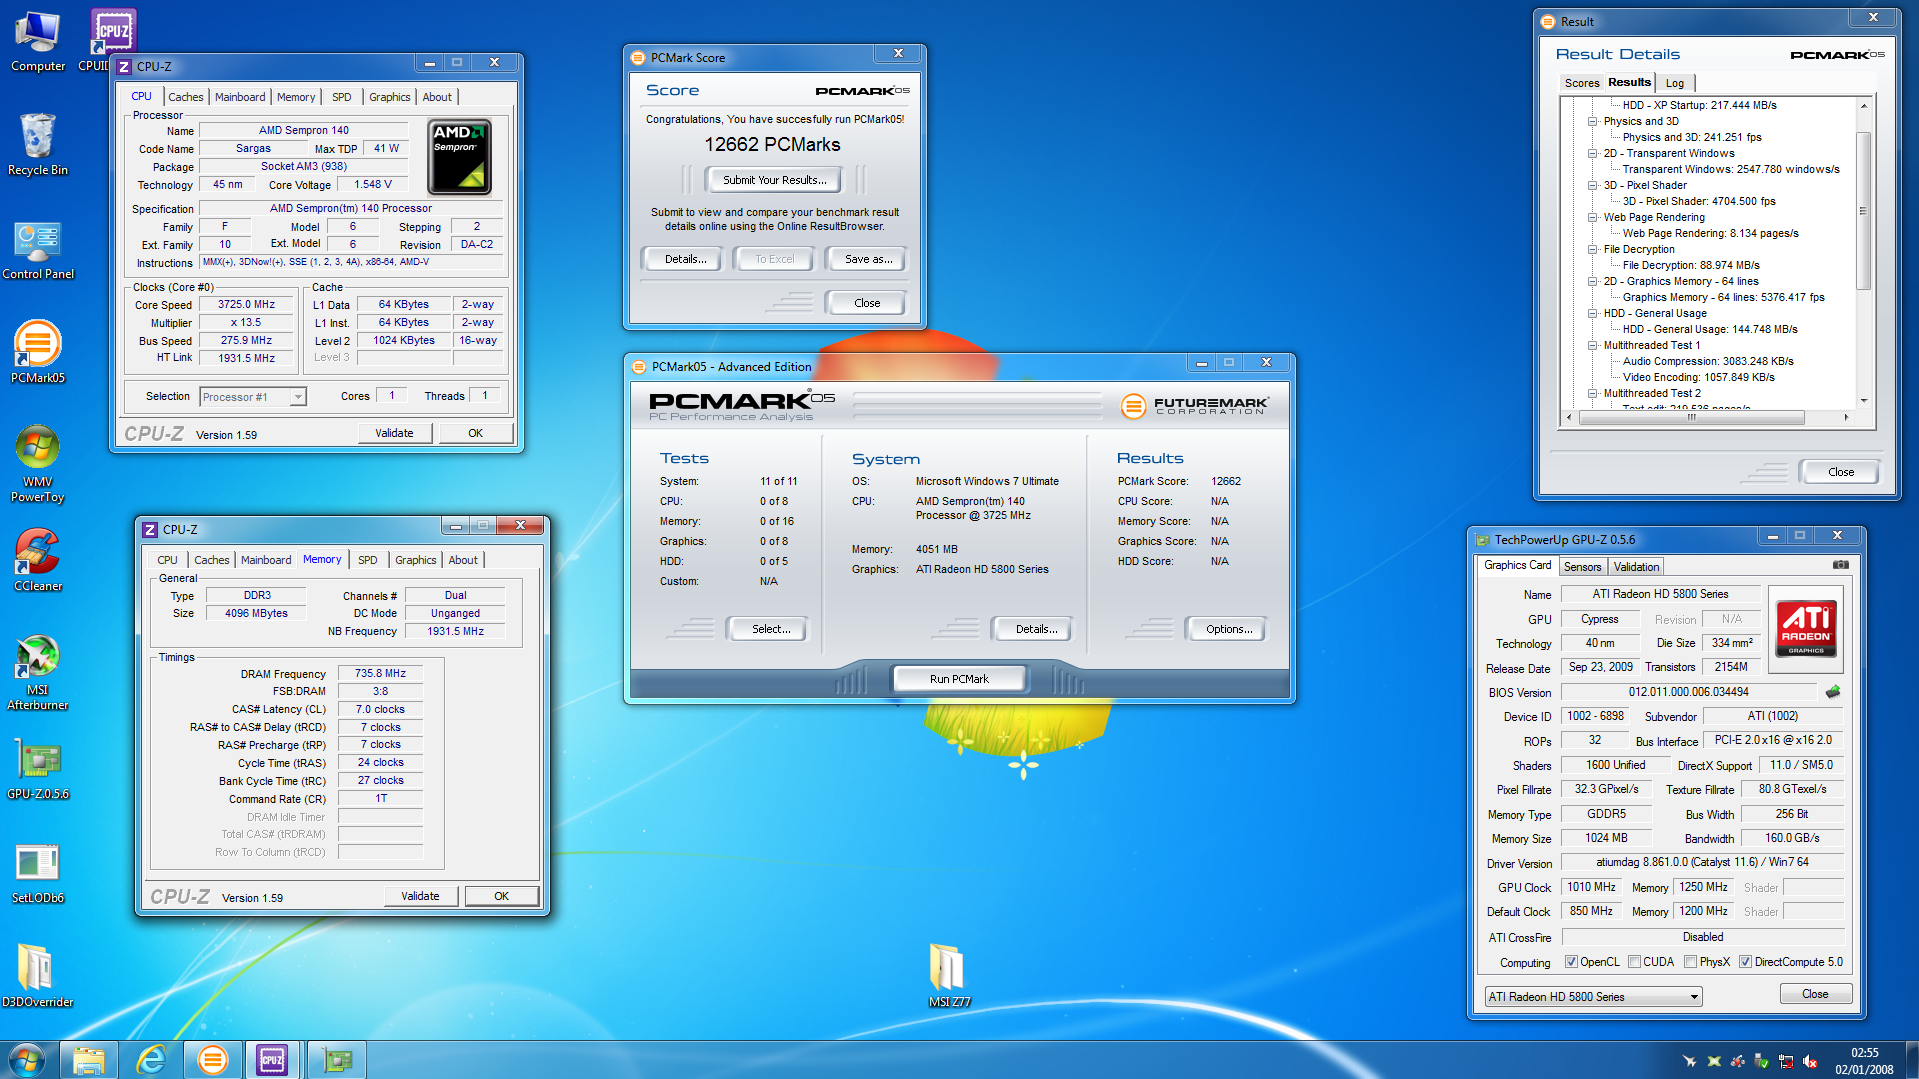Click the taskbar clock showing 02:55
The image size is (1919, 1079).
point(1864,1060)
